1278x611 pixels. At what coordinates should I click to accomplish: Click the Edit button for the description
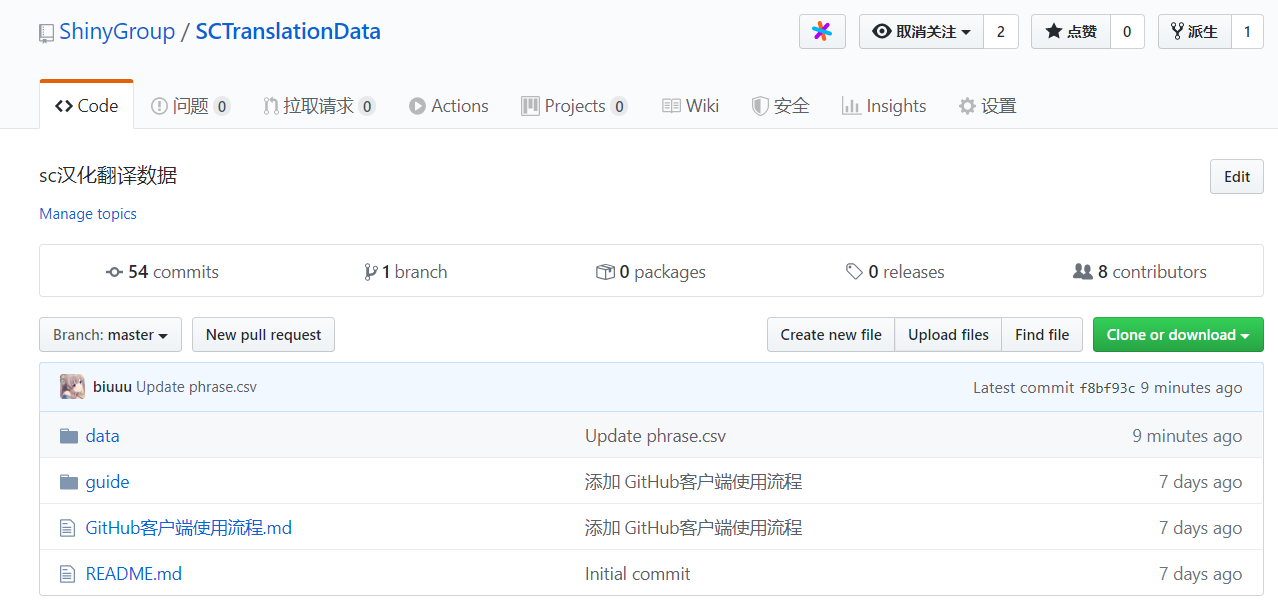click(1236, 176)
